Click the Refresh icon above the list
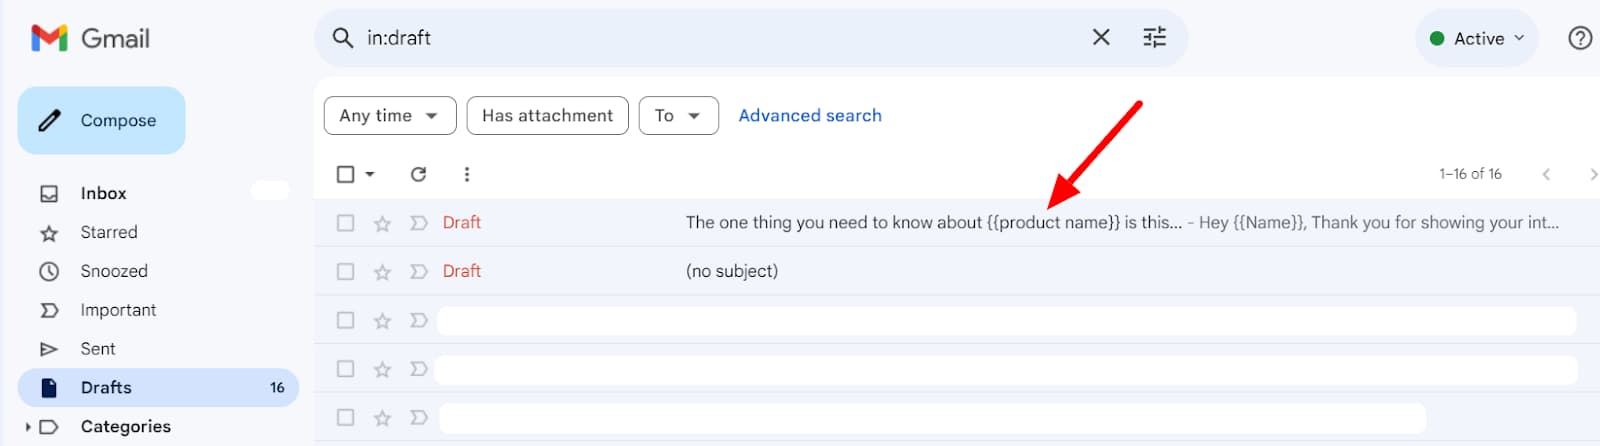The width and height of the screenshot is (1600, 446). click(x=418, y=174)
